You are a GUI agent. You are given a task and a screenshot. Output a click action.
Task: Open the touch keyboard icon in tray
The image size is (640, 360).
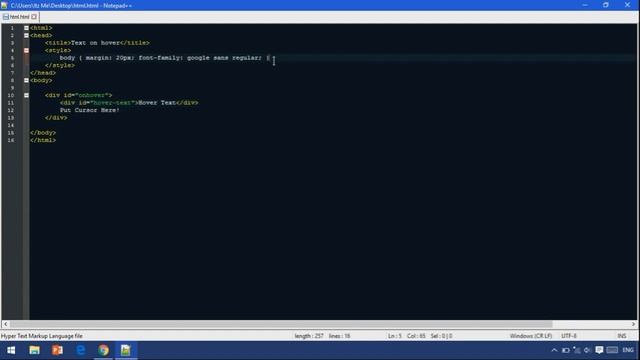coord(612,350)
